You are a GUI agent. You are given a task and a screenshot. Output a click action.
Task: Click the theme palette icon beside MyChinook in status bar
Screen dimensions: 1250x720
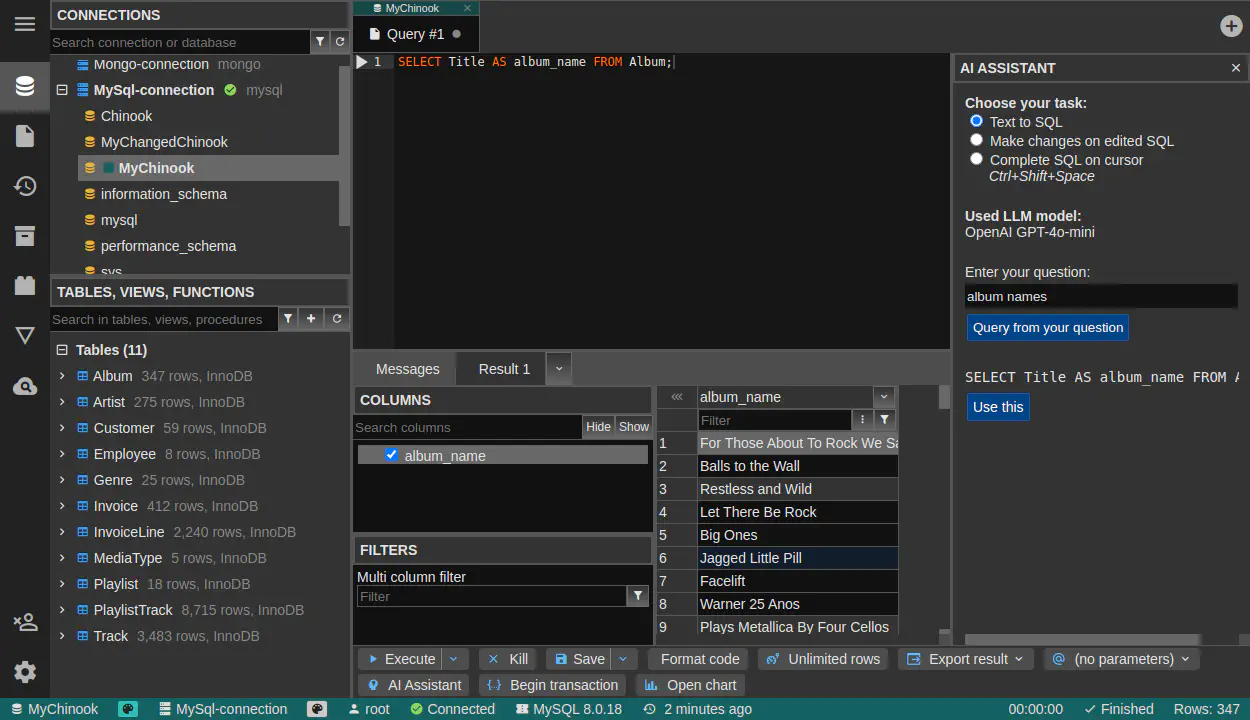[128, 709]
